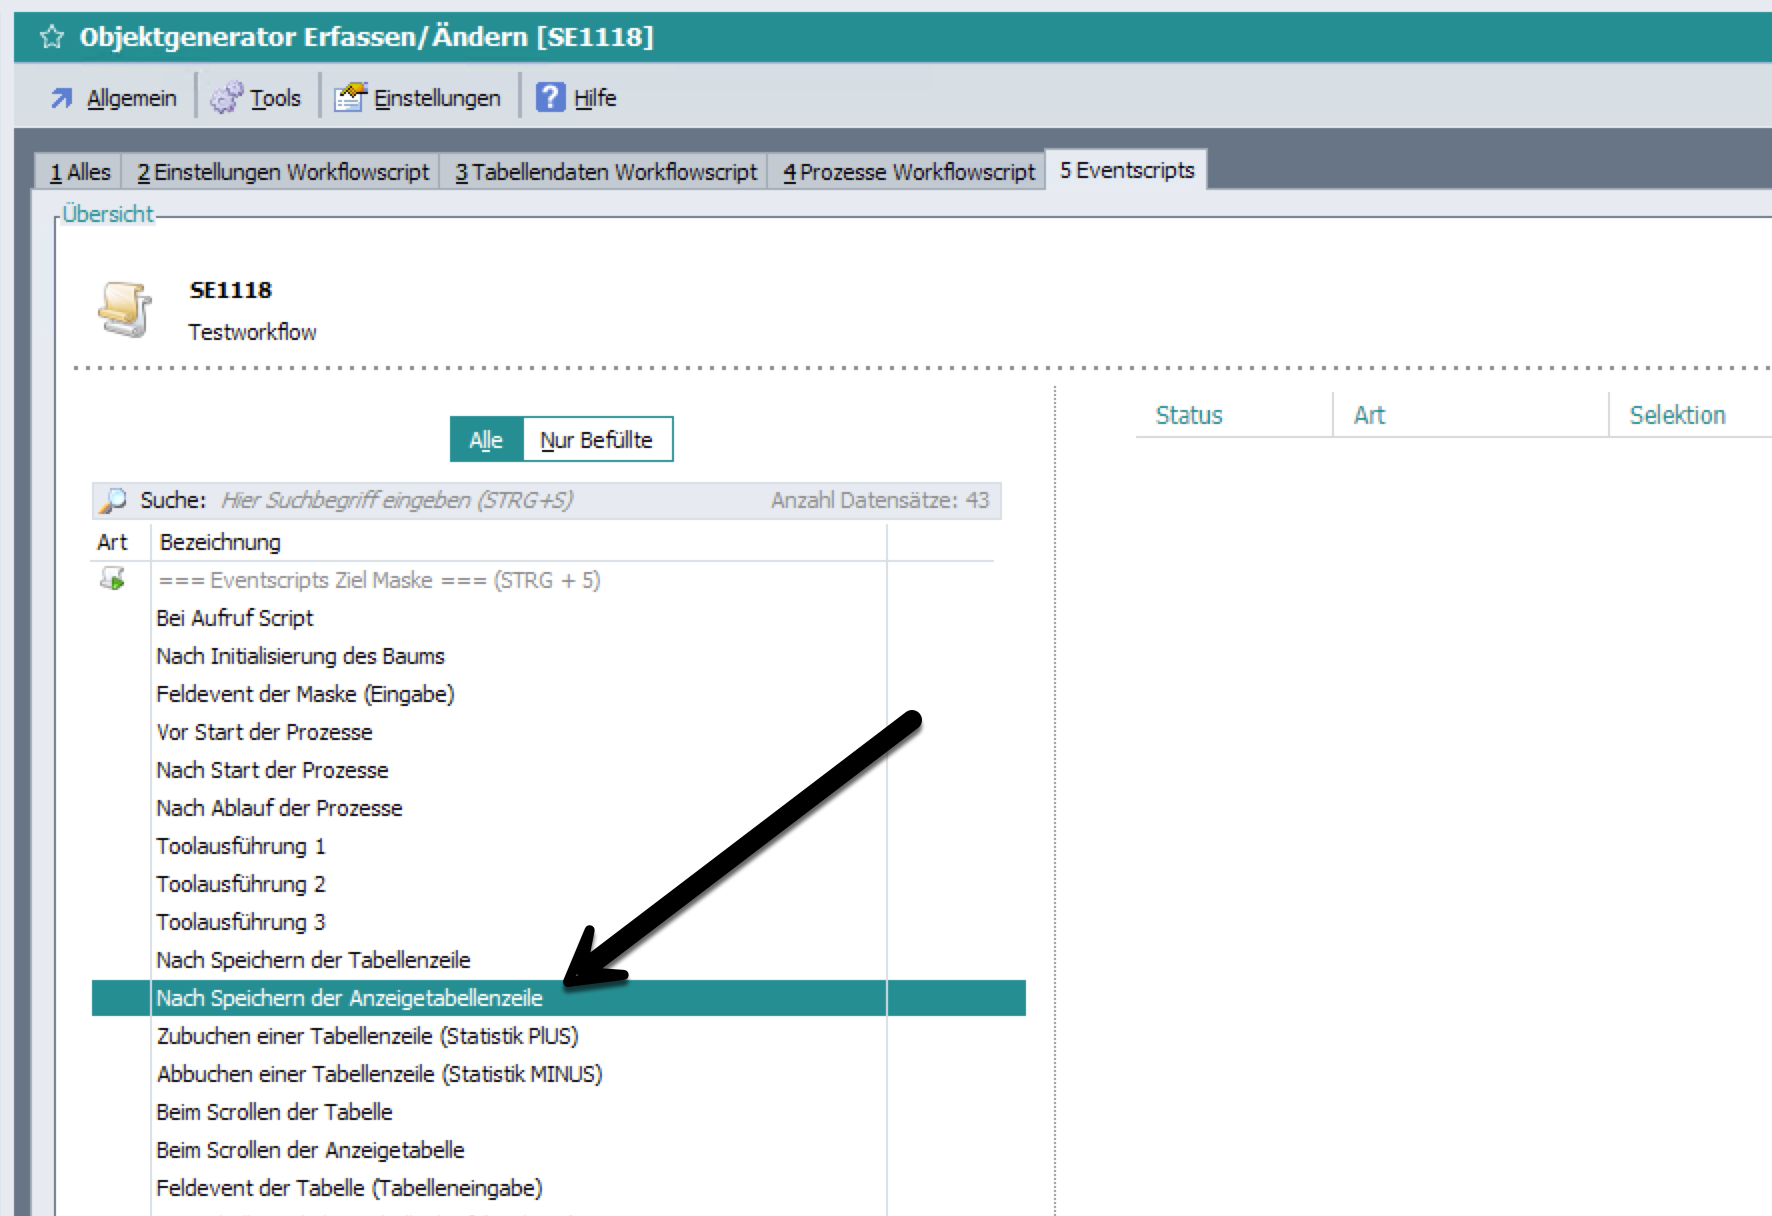
Task: Toggle the Alle filter button
Action: pos(486,440)
